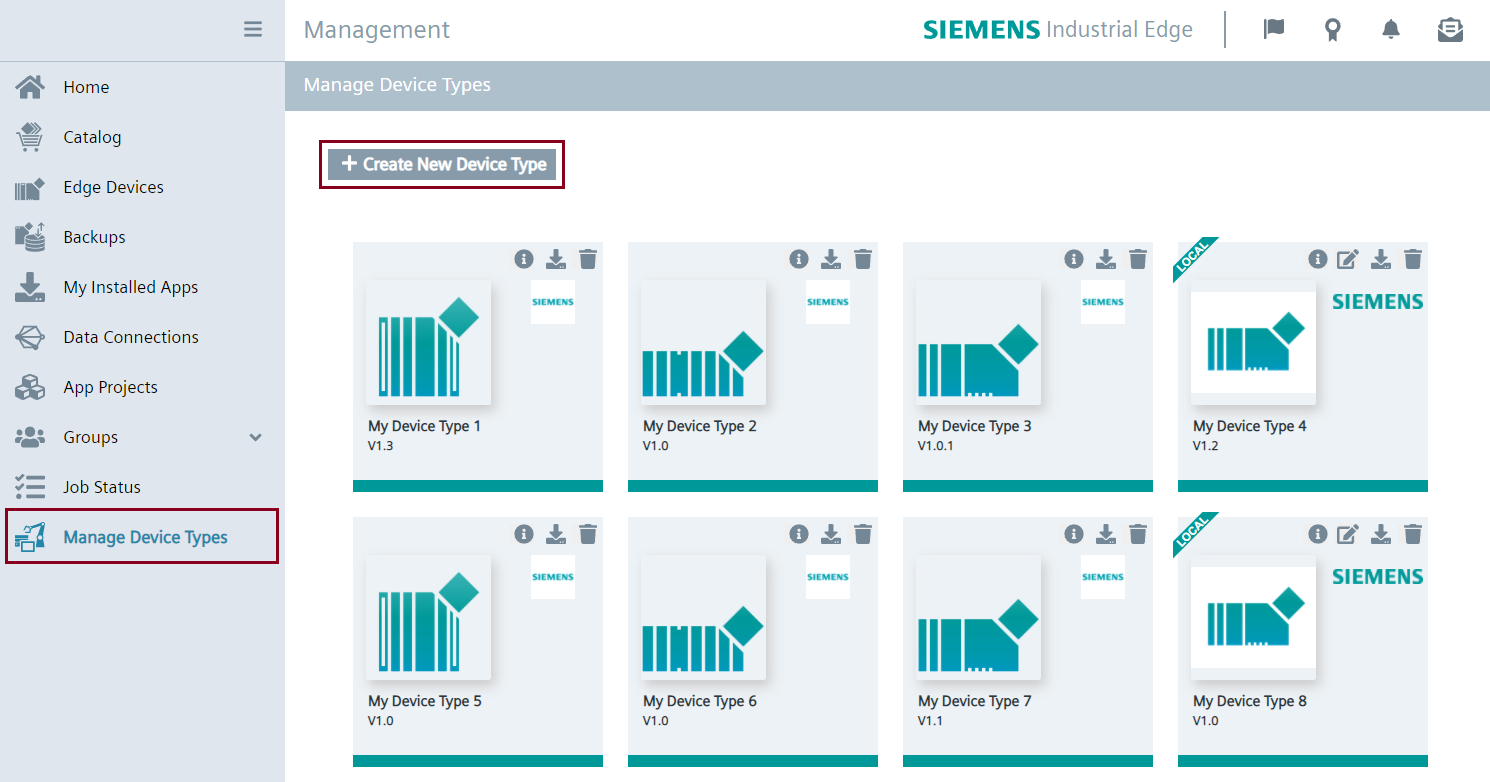Click version 'V1.1' under My Device Type 7
1490x782 pixels.
click(x=931, y=721)
